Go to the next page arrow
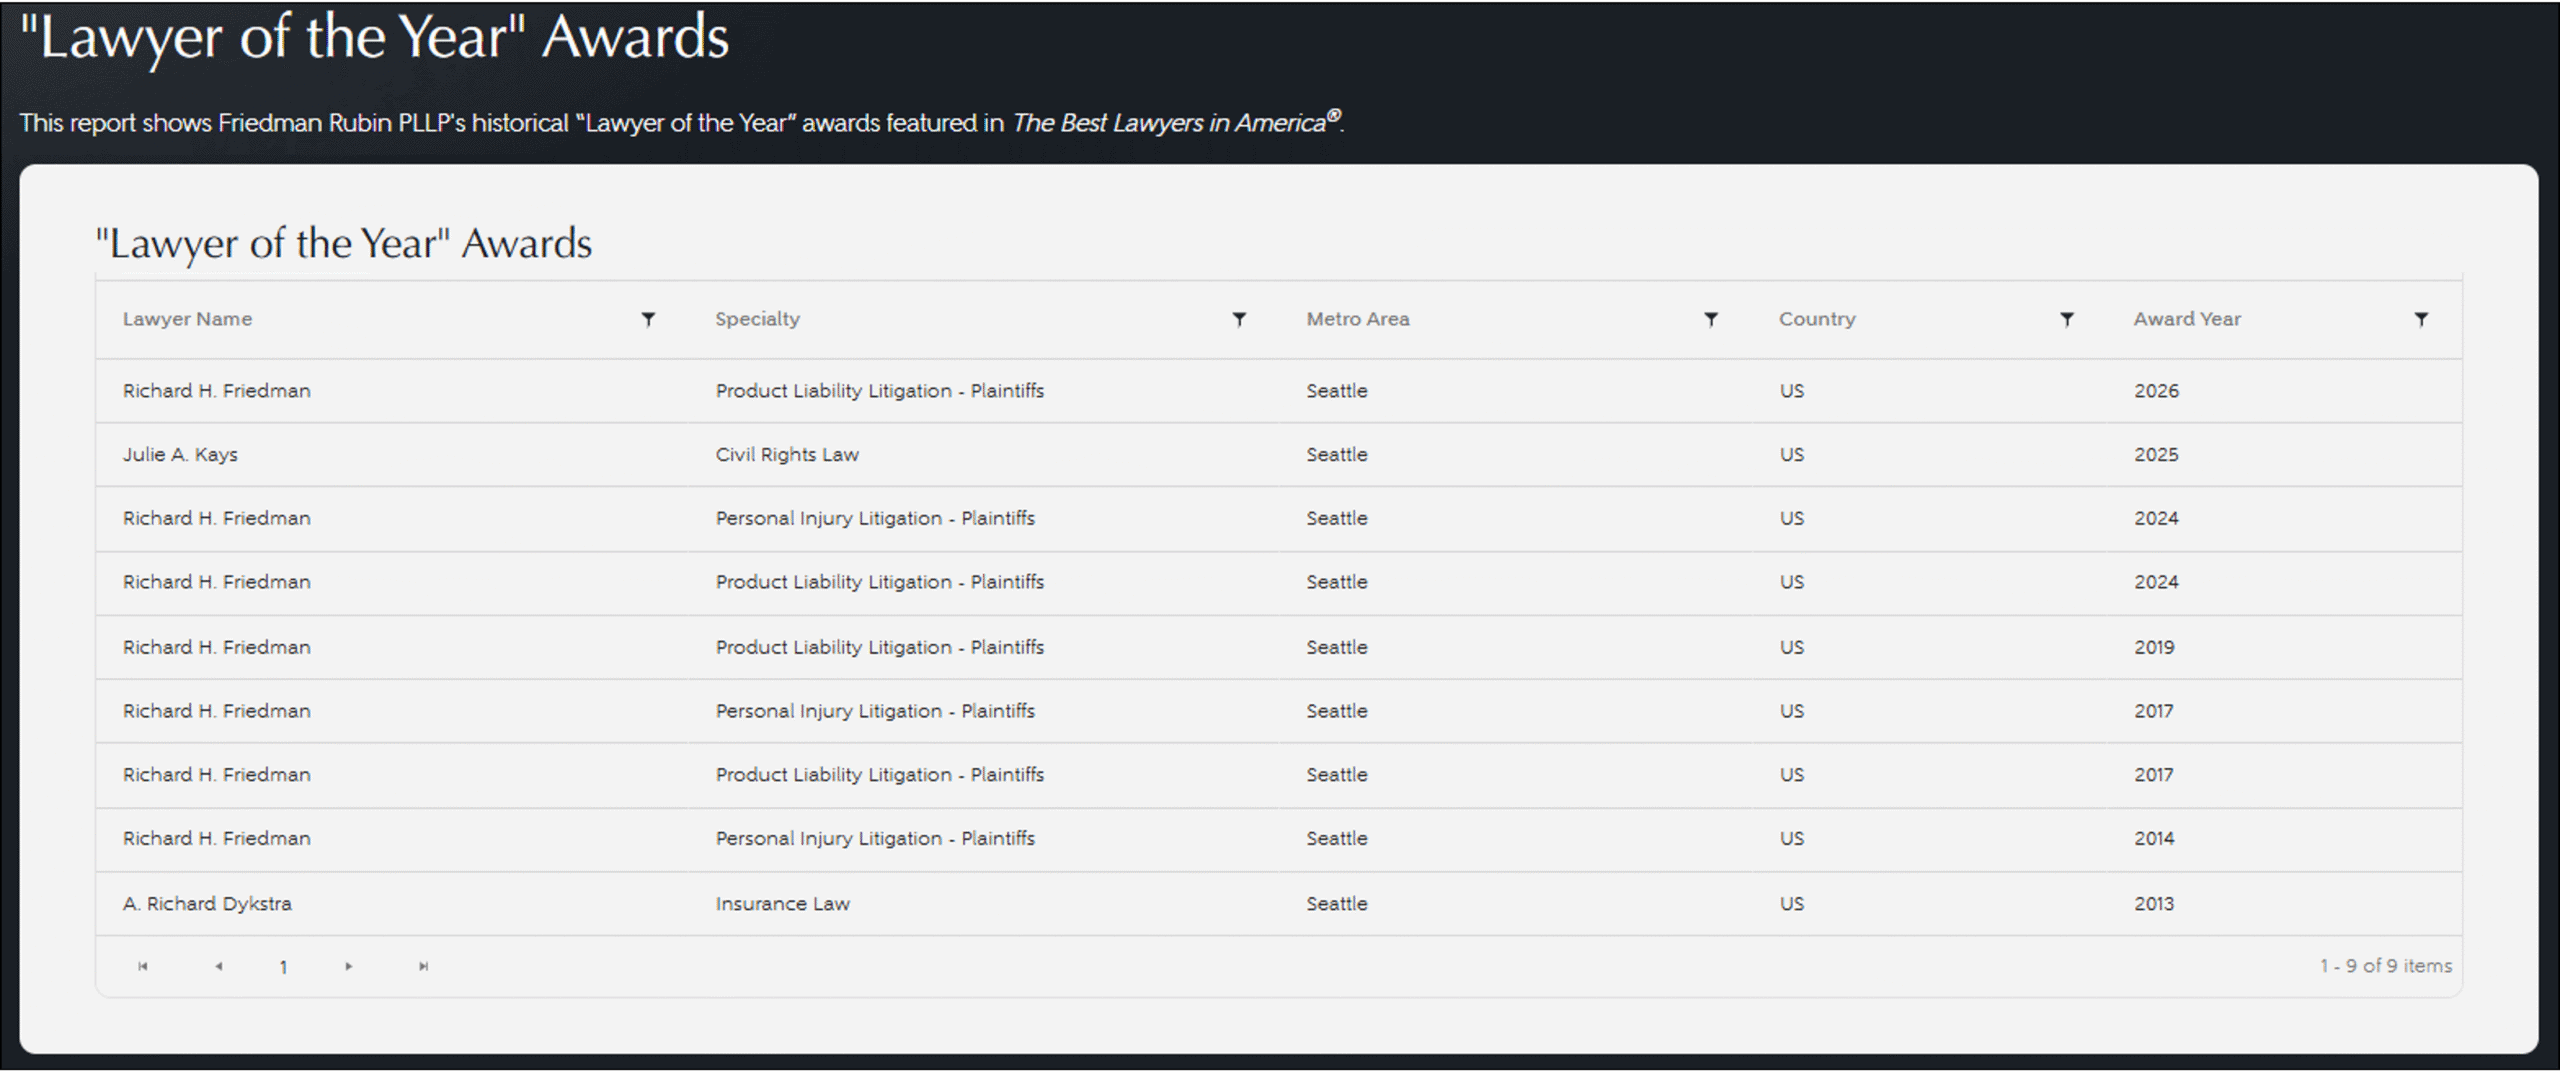Image resolution: width=2560 pixels, height=1072 pixels. click(349, 966)
